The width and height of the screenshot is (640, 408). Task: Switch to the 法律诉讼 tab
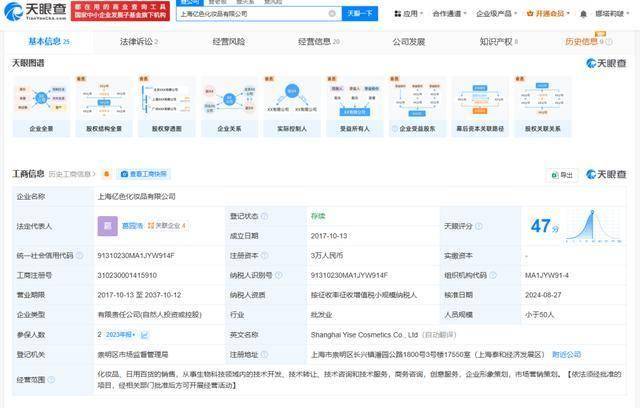pyautogui.click(x=139, y=42)
